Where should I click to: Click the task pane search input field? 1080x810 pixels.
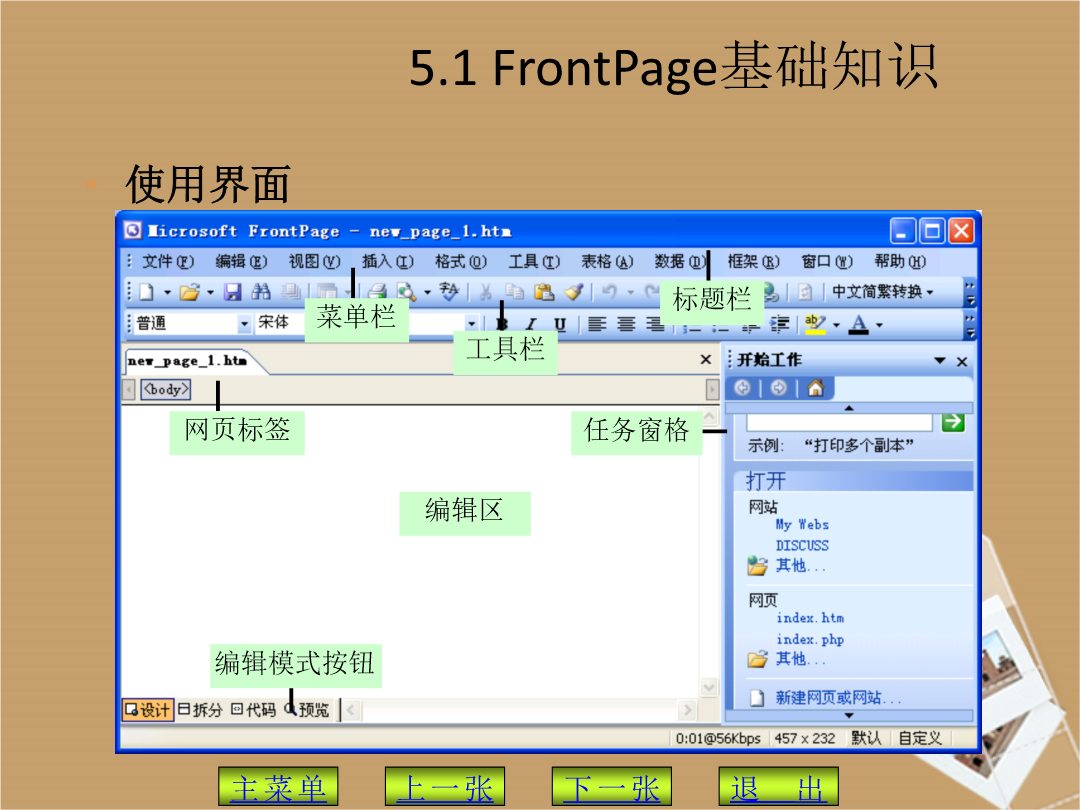pyautogui.click(x=840, y=422)
